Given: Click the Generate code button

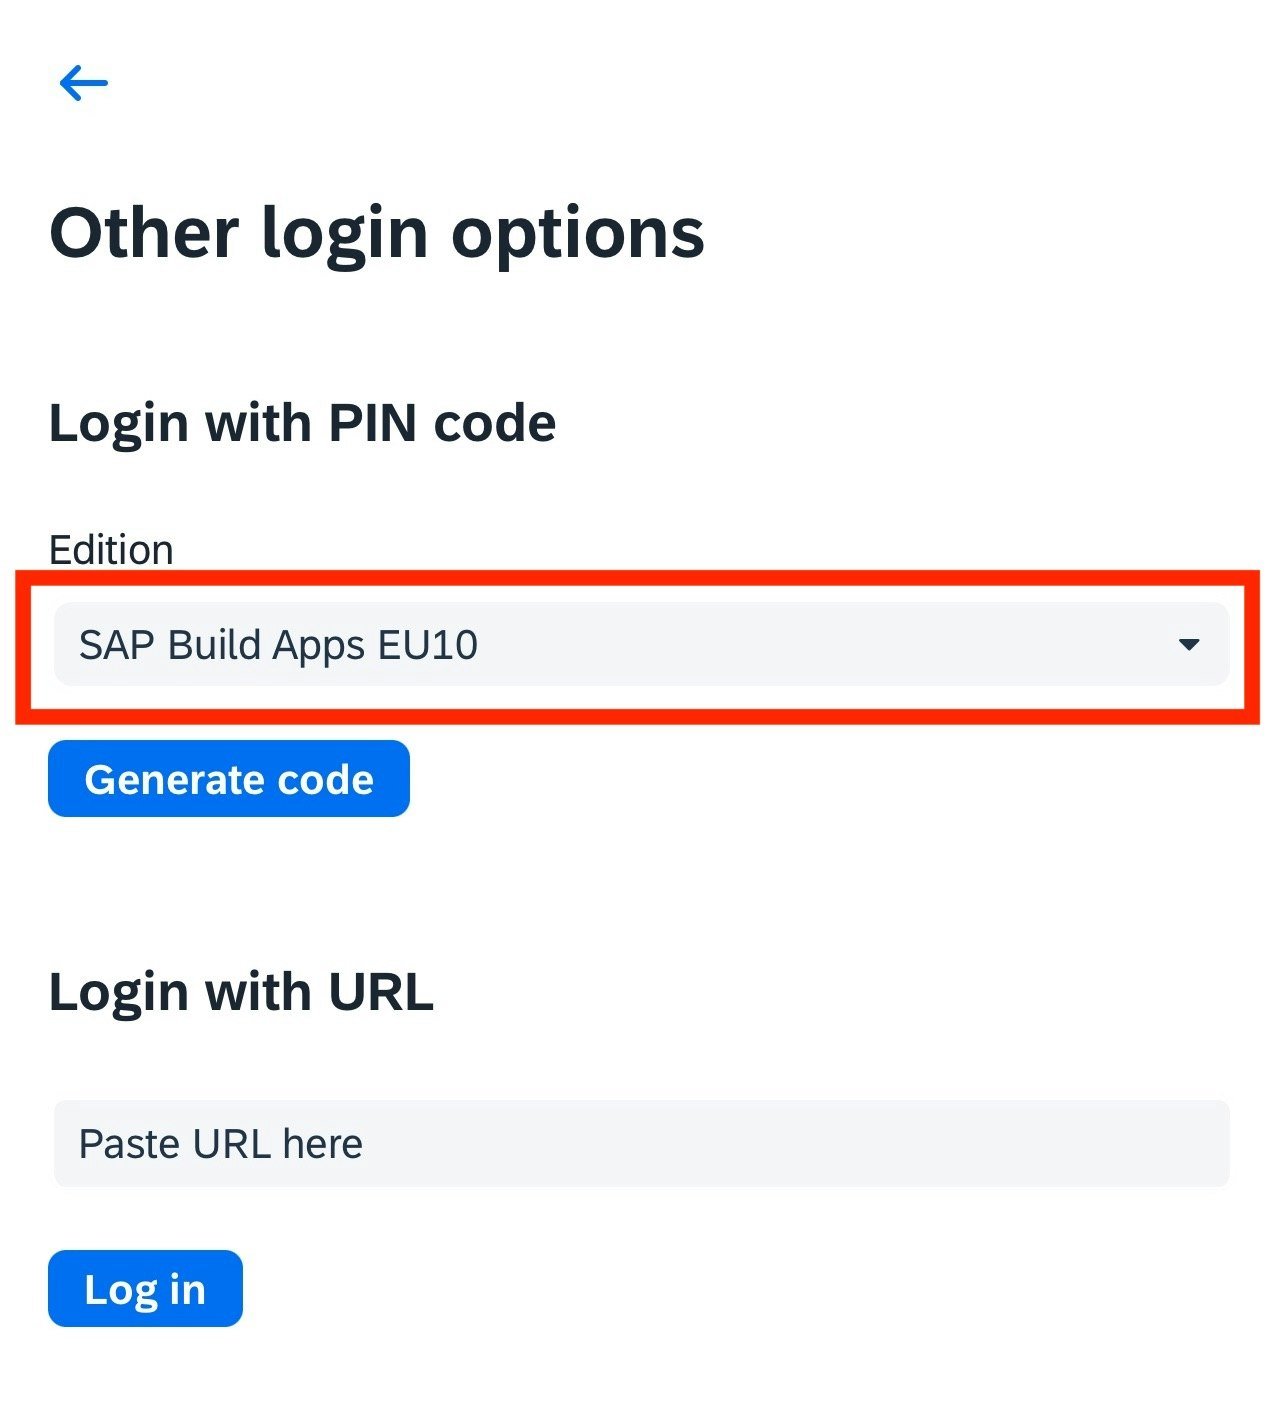Looking at the screenshot, I should (229, 779).
